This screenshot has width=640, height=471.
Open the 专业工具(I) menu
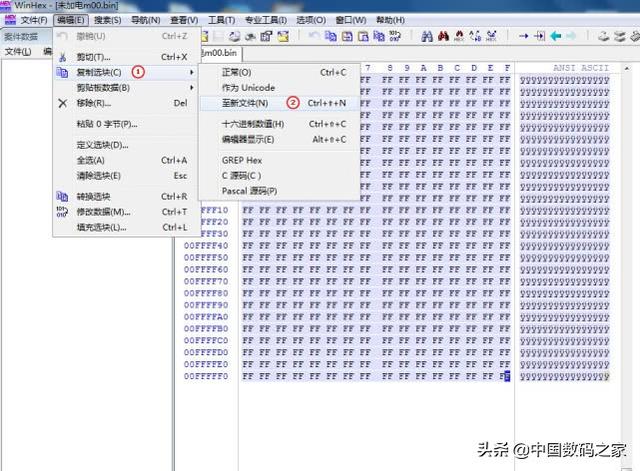266,20
